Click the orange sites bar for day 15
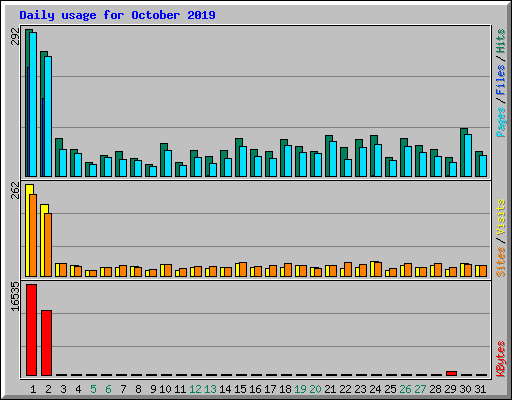Viewport: 512px width, 400px height. coord(243,269)
